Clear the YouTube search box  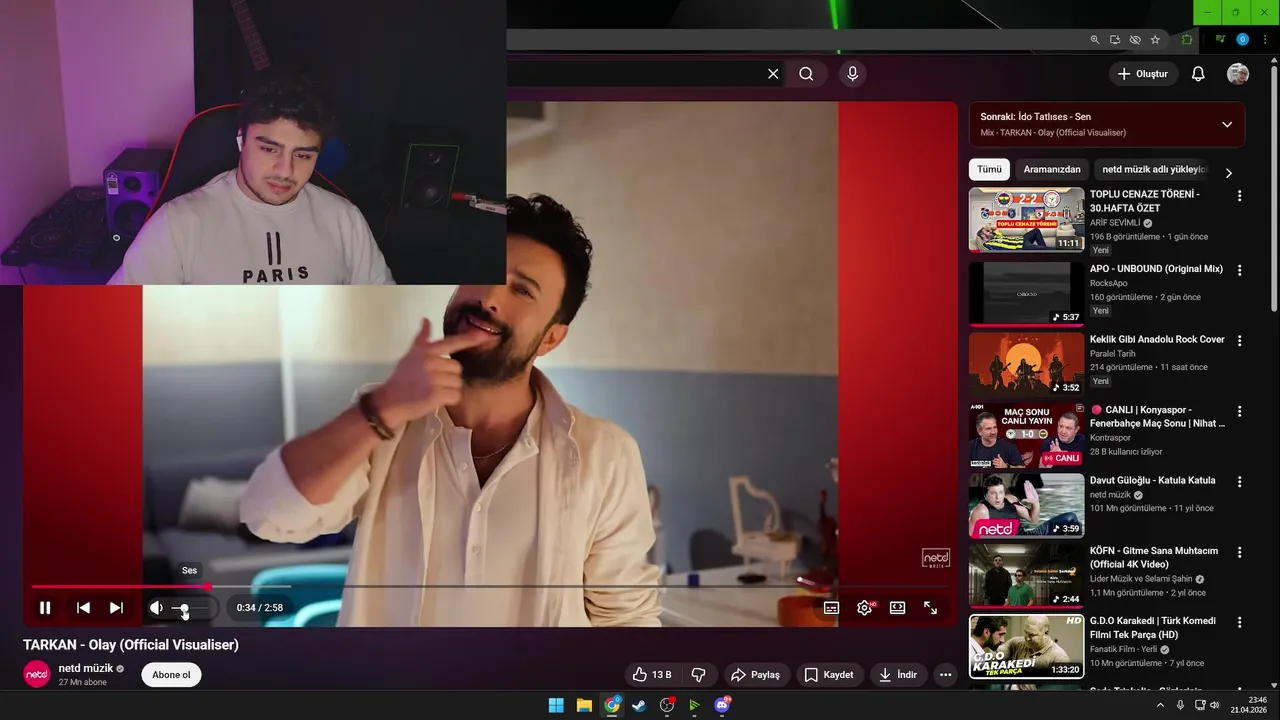click(773, 74)
